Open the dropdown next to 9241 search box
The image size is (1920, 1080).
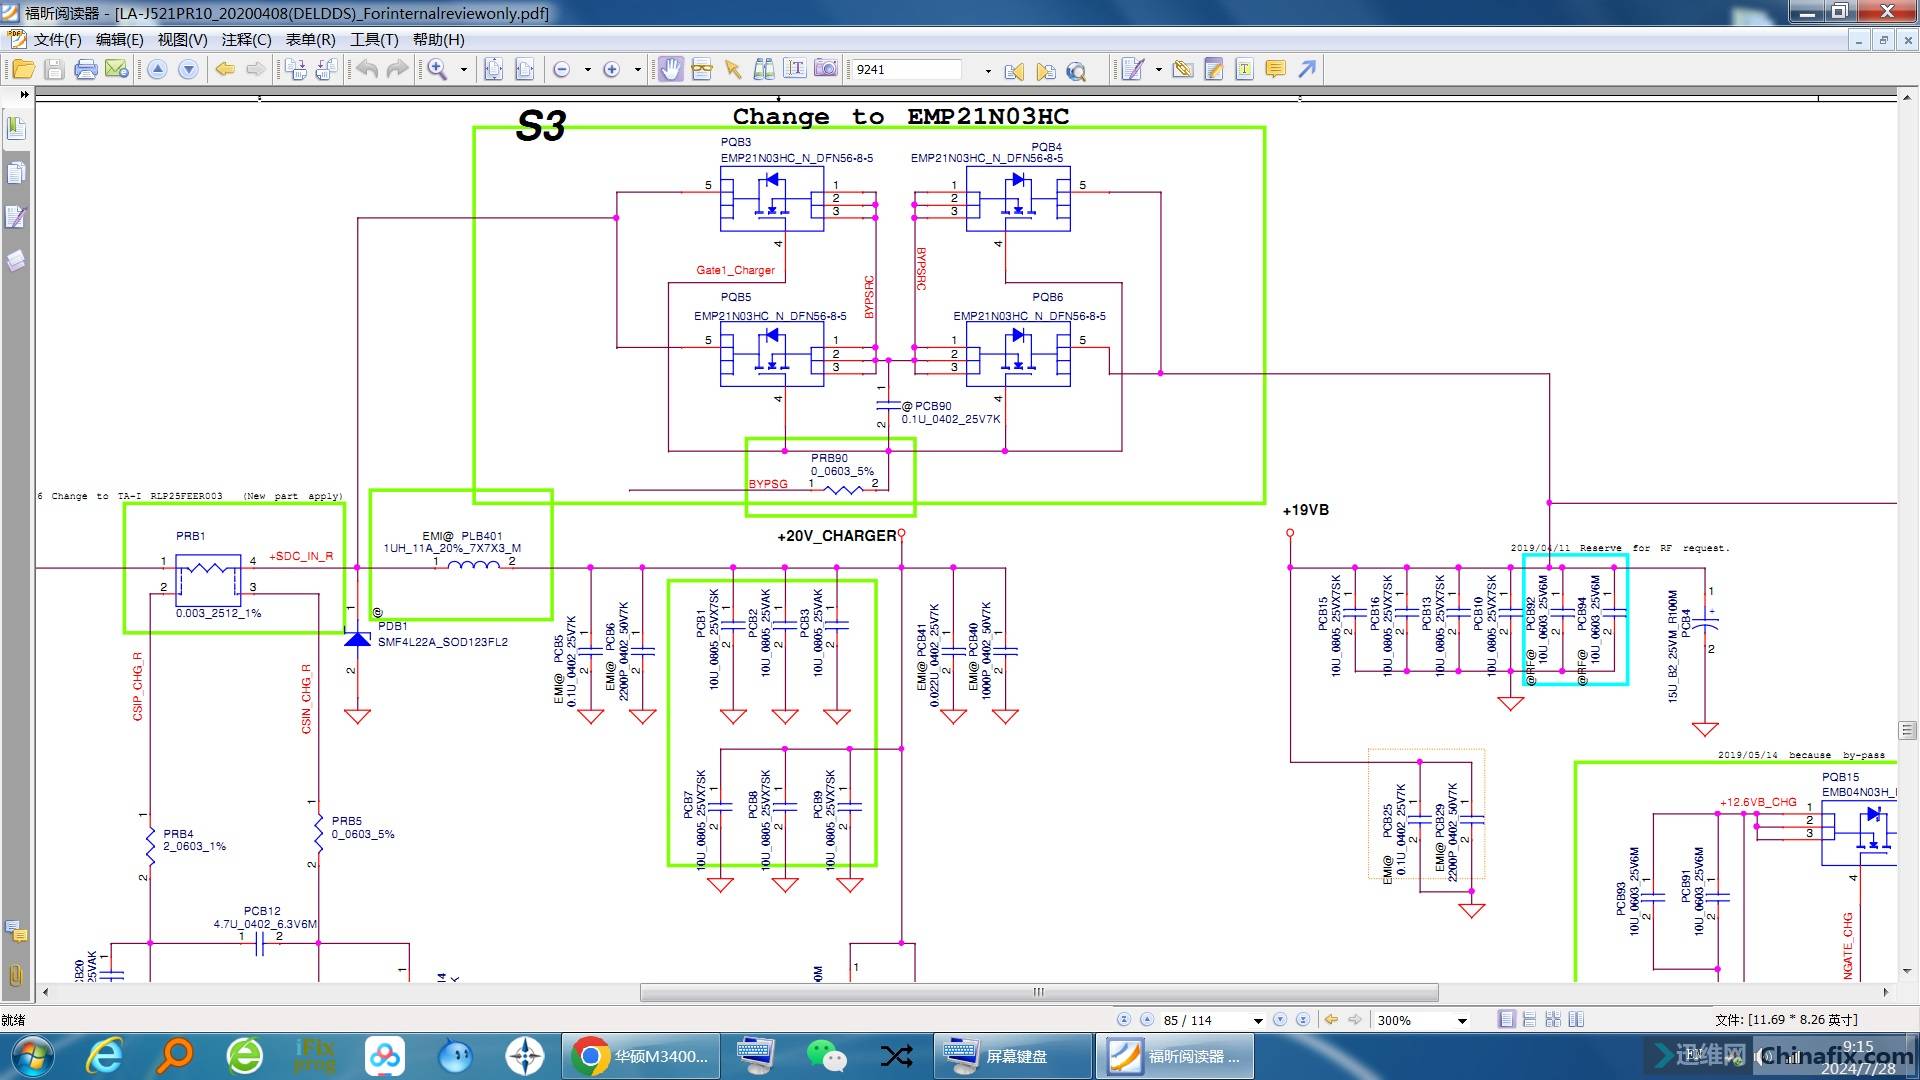pyautogui.click(x=987, y=70)
